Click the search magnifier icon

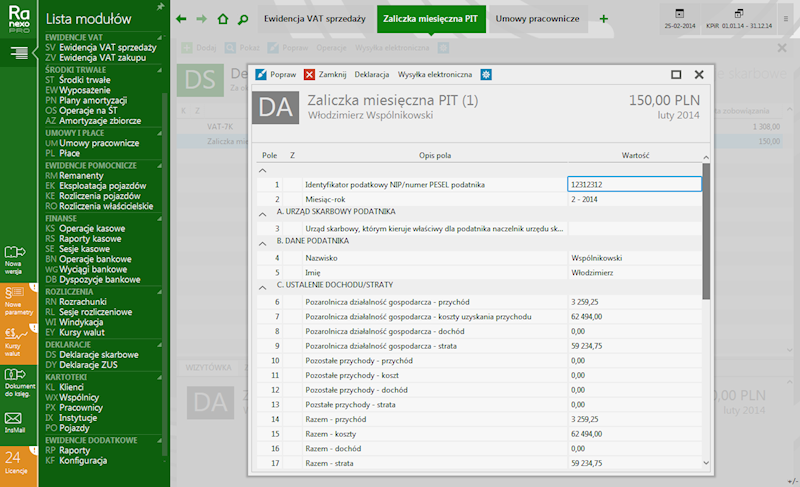[244, 19]
